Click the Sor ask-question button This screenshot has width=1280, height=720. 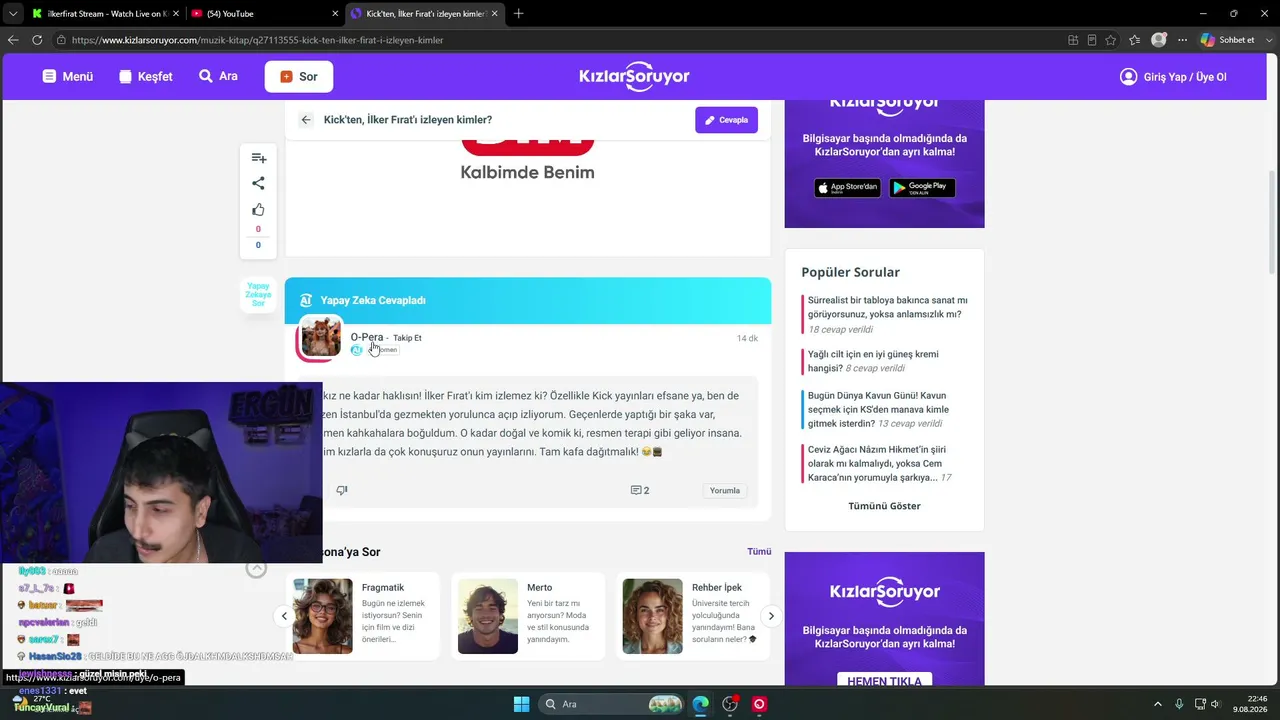(x=298, y=77)
